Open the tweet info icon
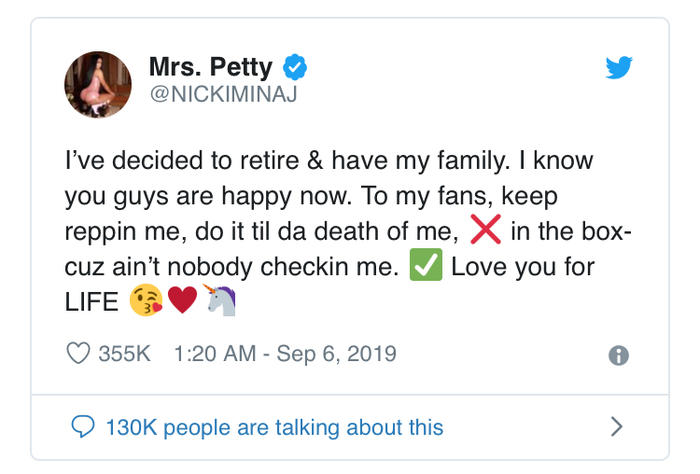Image resolution: width=700 pixels, height=474 pixels. tap(619, 355)
